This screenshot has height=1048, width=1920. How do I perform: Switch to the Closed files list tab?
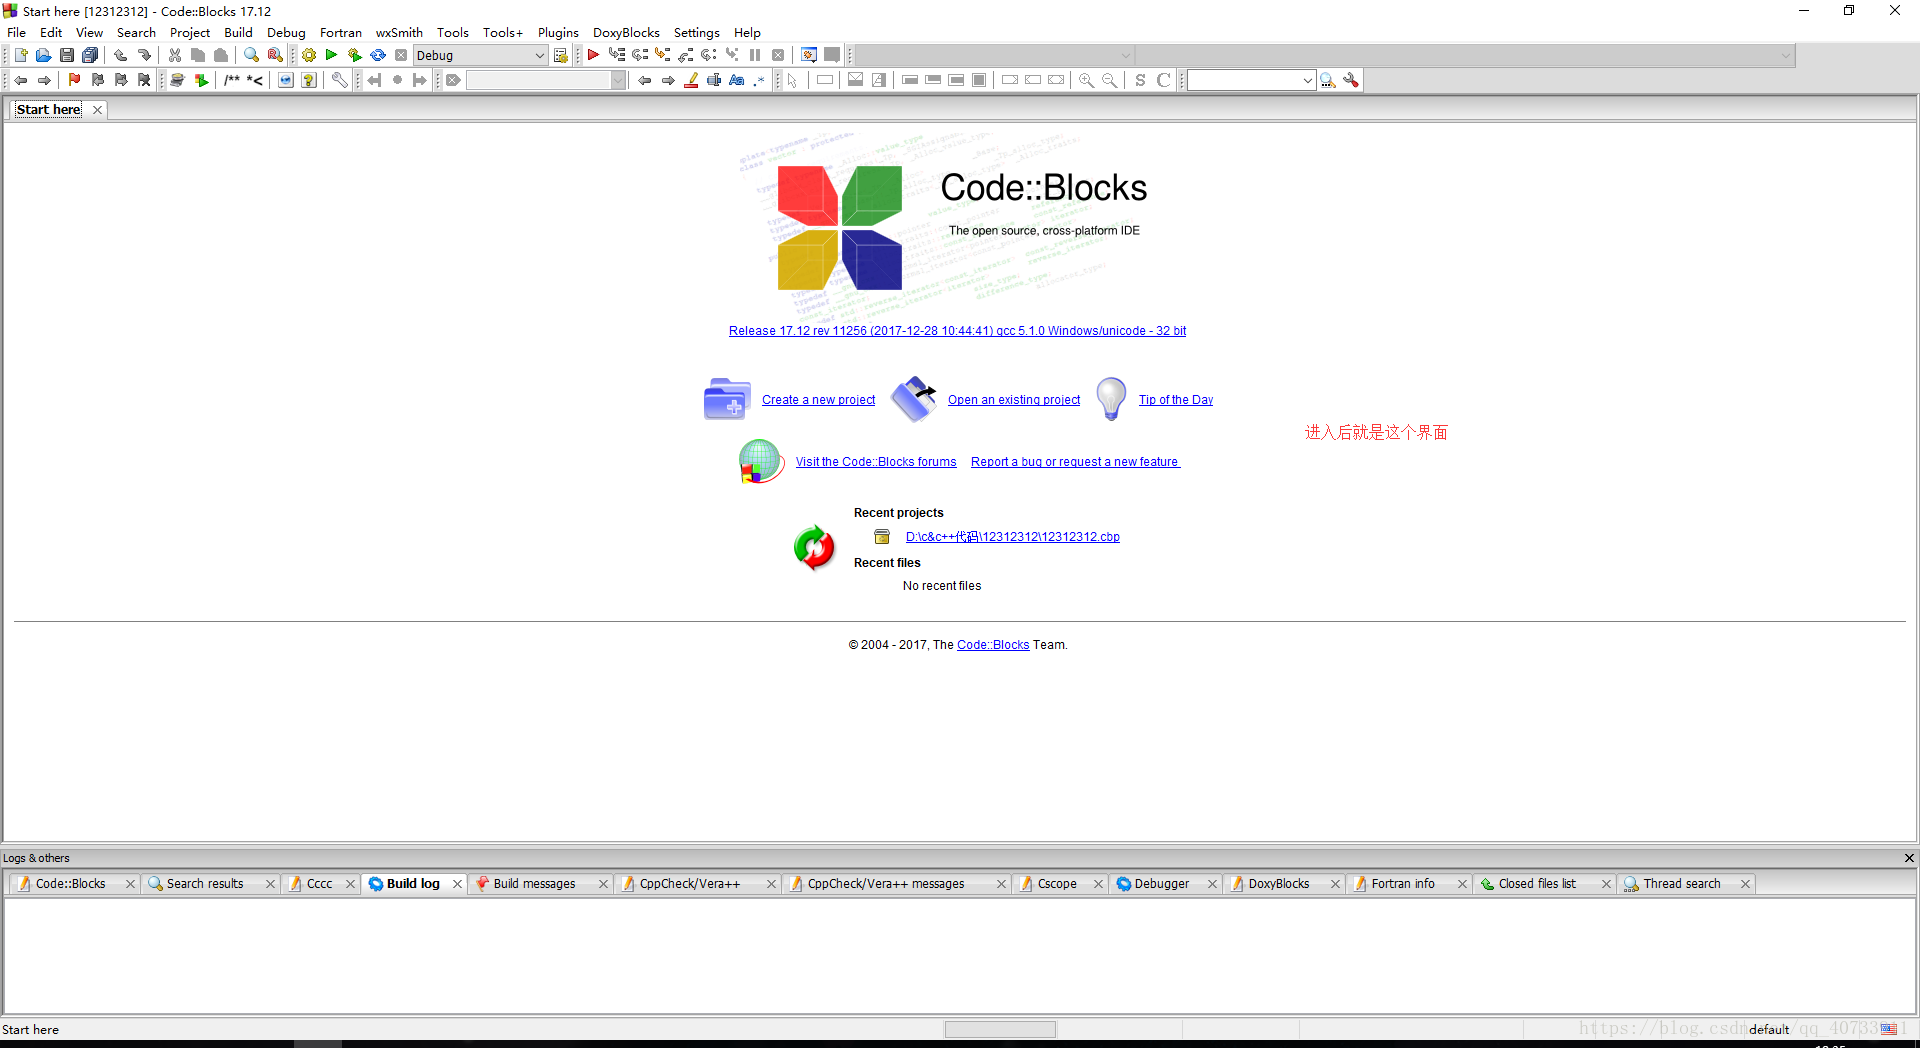[x=1537, y=884]
